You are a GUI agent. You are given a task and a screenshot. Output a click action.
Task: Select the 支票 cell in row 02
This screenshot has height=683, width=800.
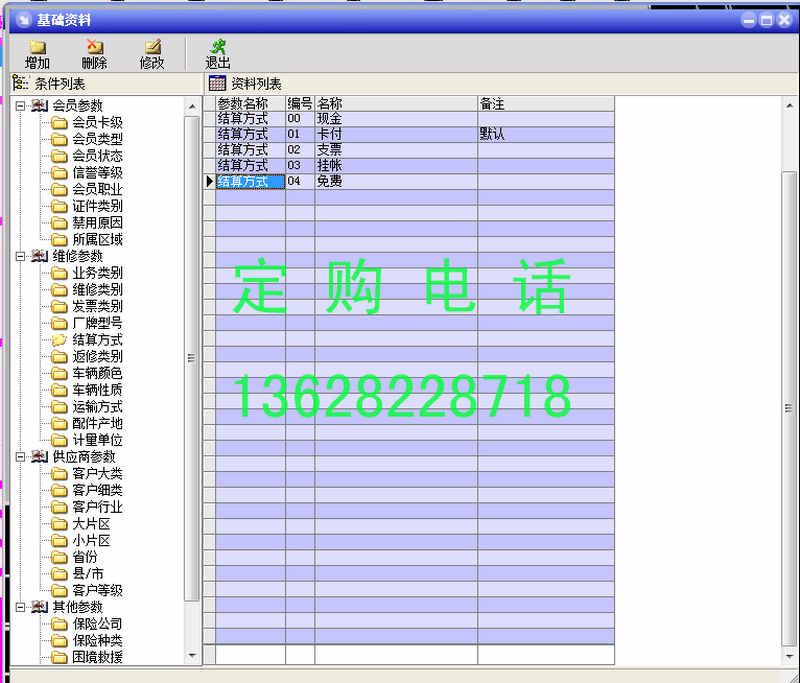click(396, 150)
